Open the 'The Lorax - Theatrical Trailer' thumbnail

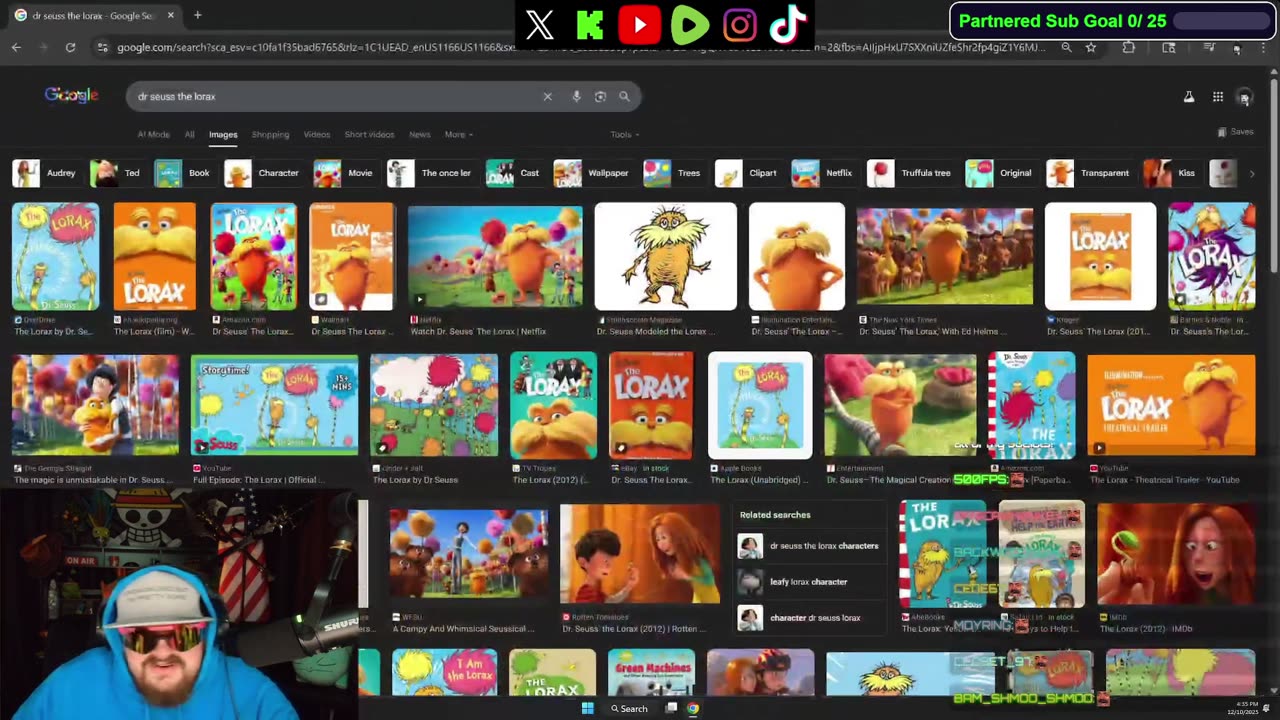click(1171, 404)
